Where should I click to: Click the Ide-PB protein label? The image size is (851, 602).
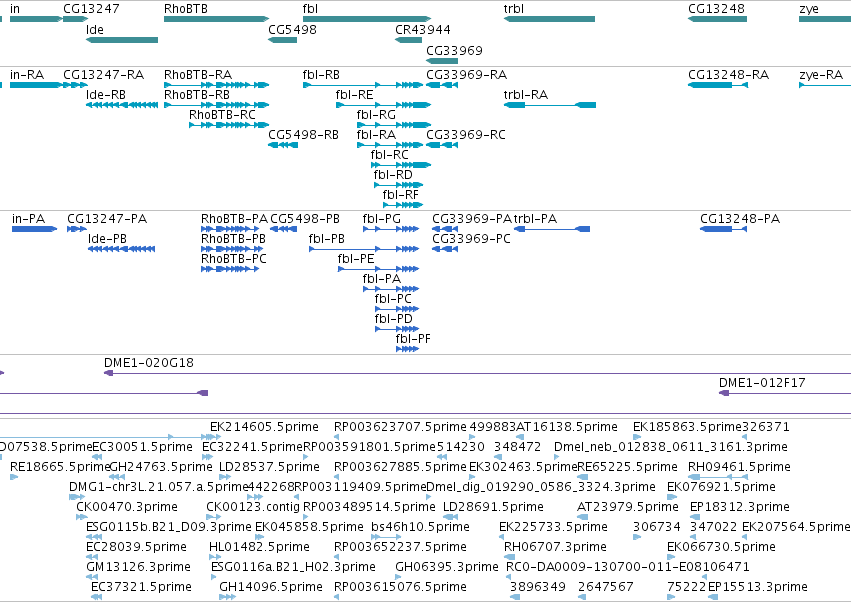pos(107,239)
